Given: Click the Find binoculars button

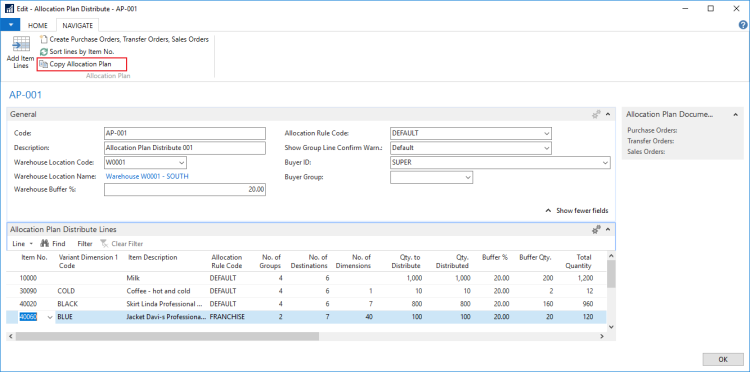Looking at the screenshot, I should pos(53,243).
